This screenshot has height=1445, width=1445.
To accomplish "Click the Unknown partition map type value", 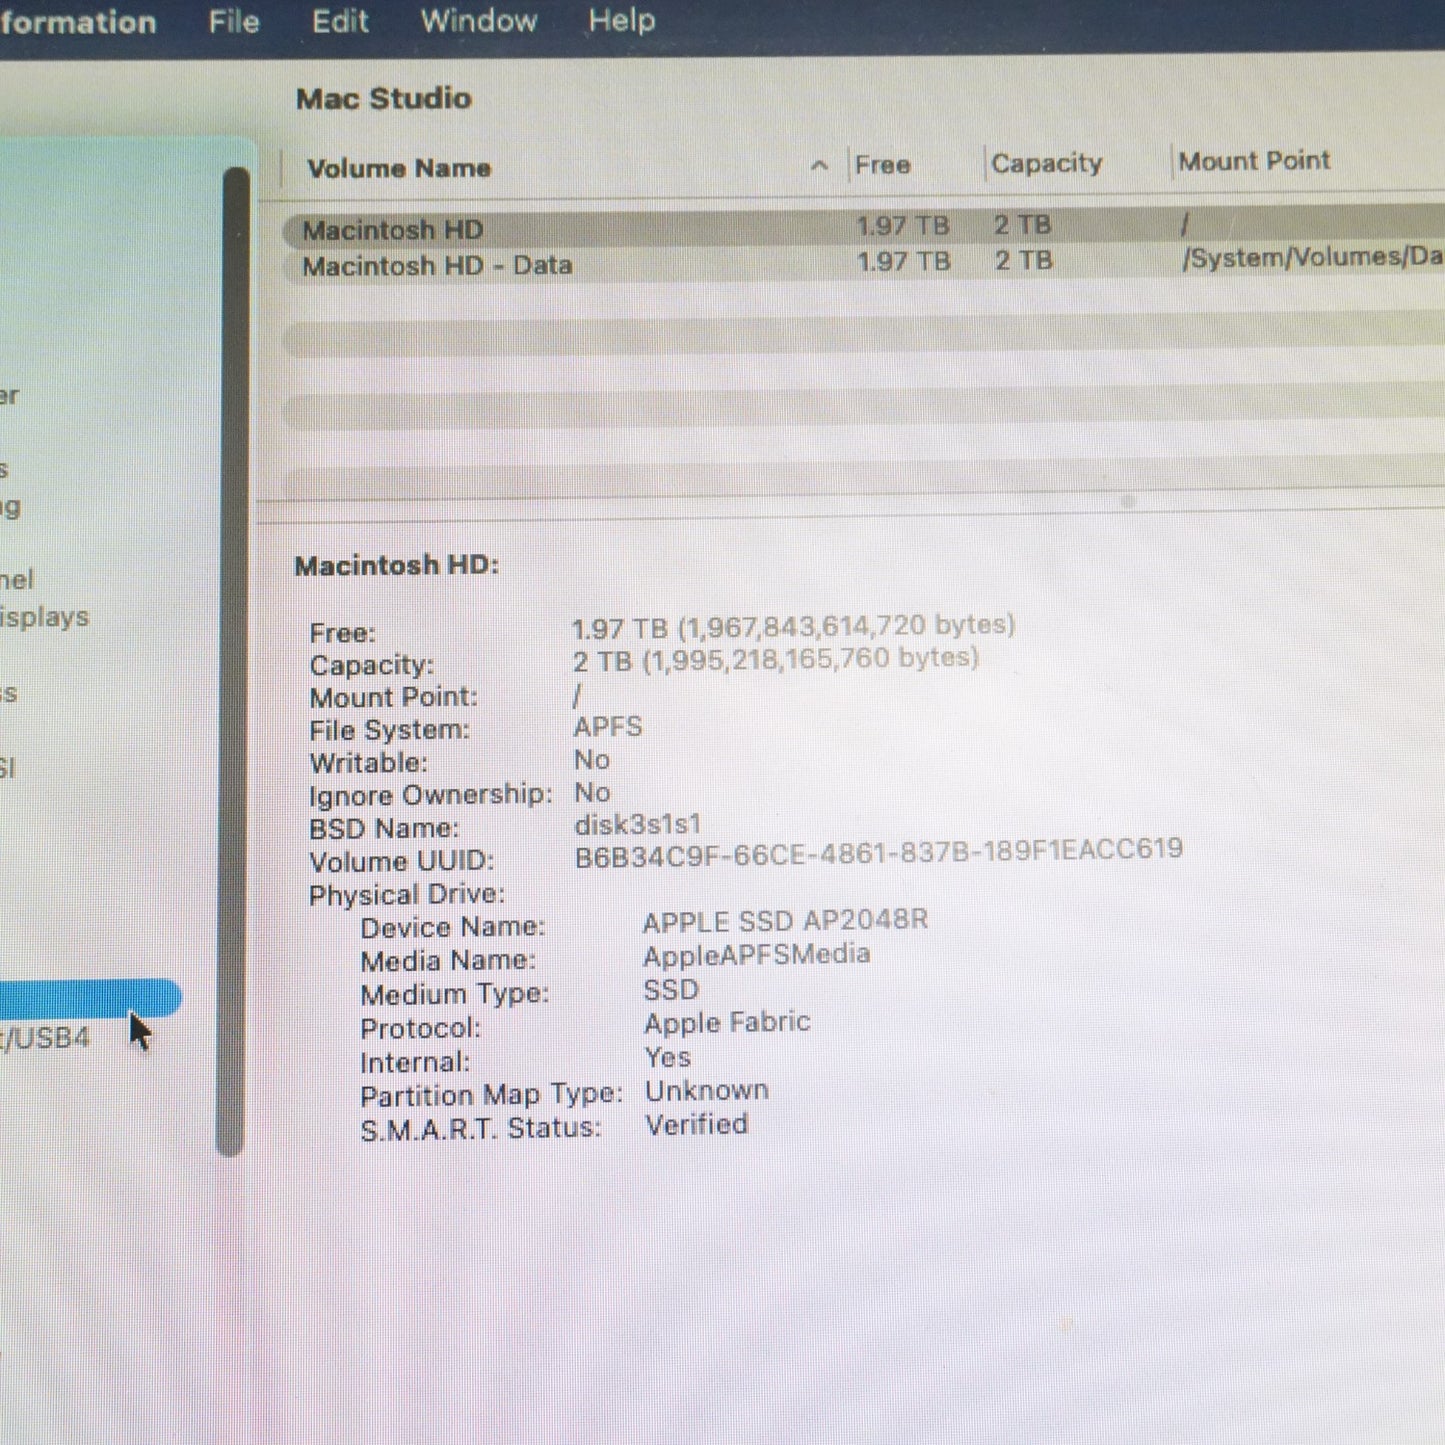I will 707,1091.
